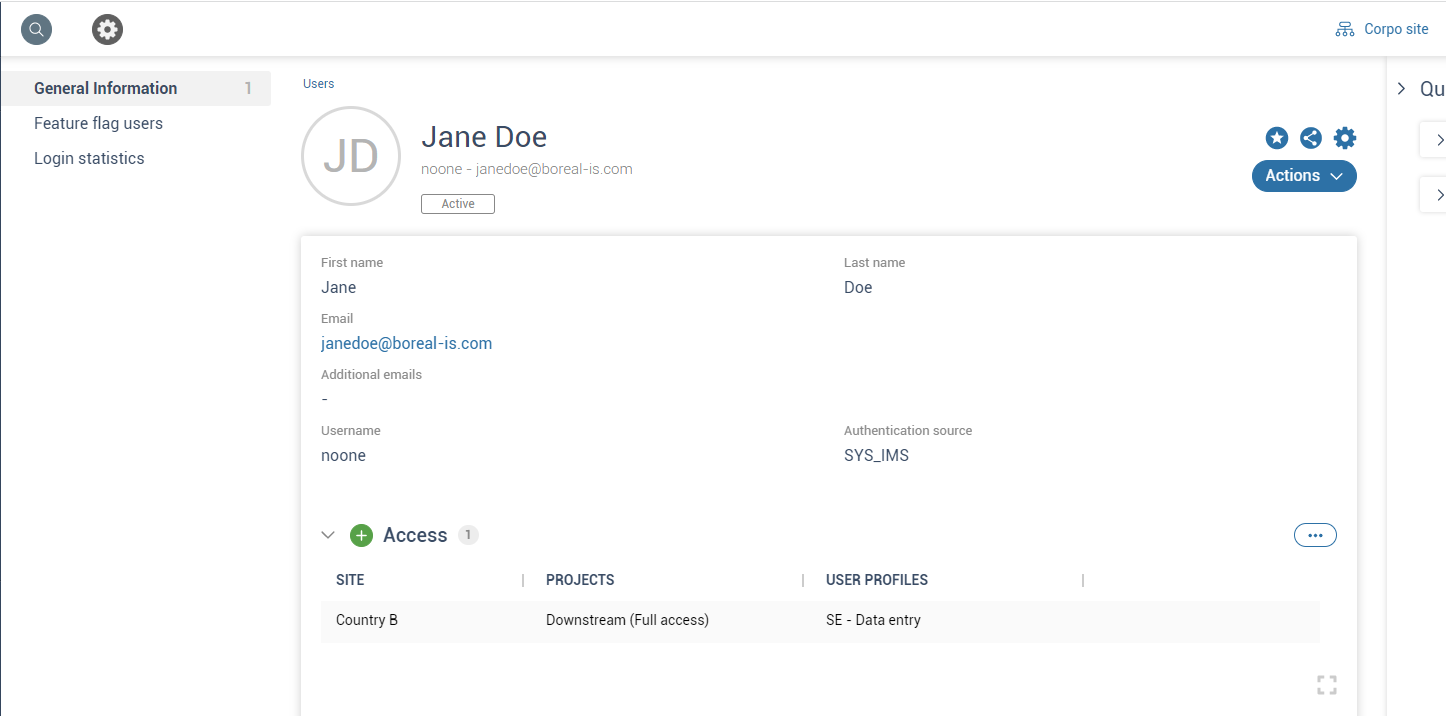Image resolution: width=1446 pixels, height=716 pixels.
Task: Select the Country B access row
Action: (367, 620)
